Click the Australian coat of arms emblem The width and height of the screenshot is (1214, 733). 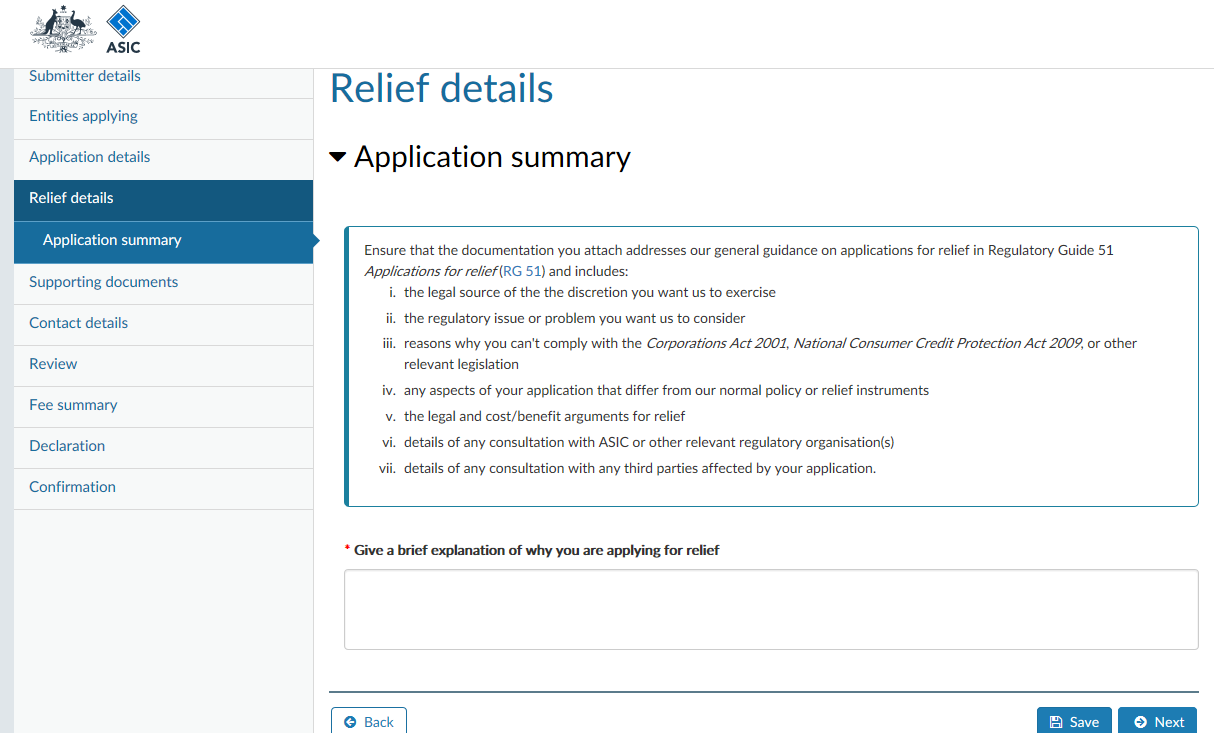coord(64,29)
